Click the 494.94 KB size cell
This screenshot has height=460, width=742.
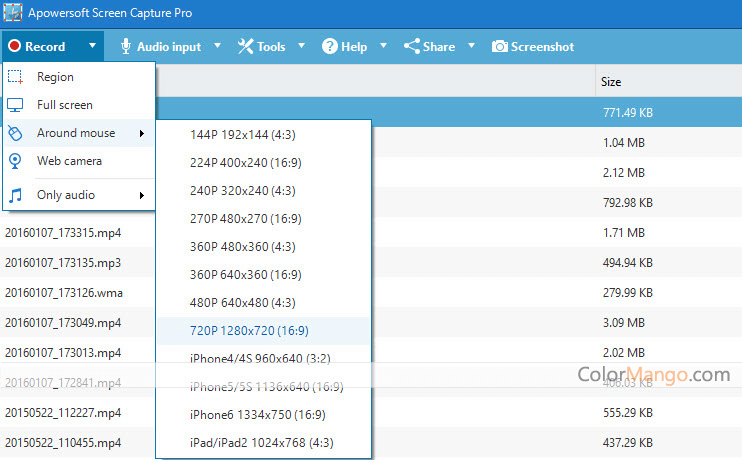tap(627, 263)
